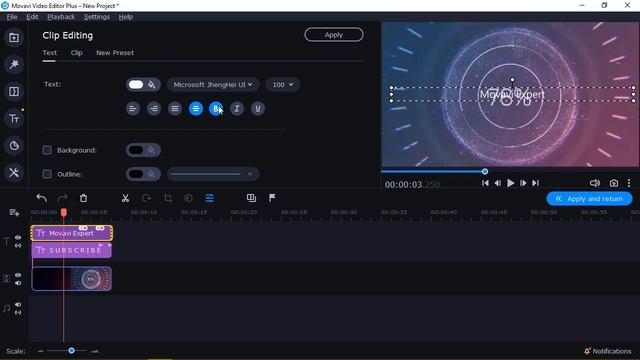Center the text alignment
640x360 pixels.
click(196, 109)
